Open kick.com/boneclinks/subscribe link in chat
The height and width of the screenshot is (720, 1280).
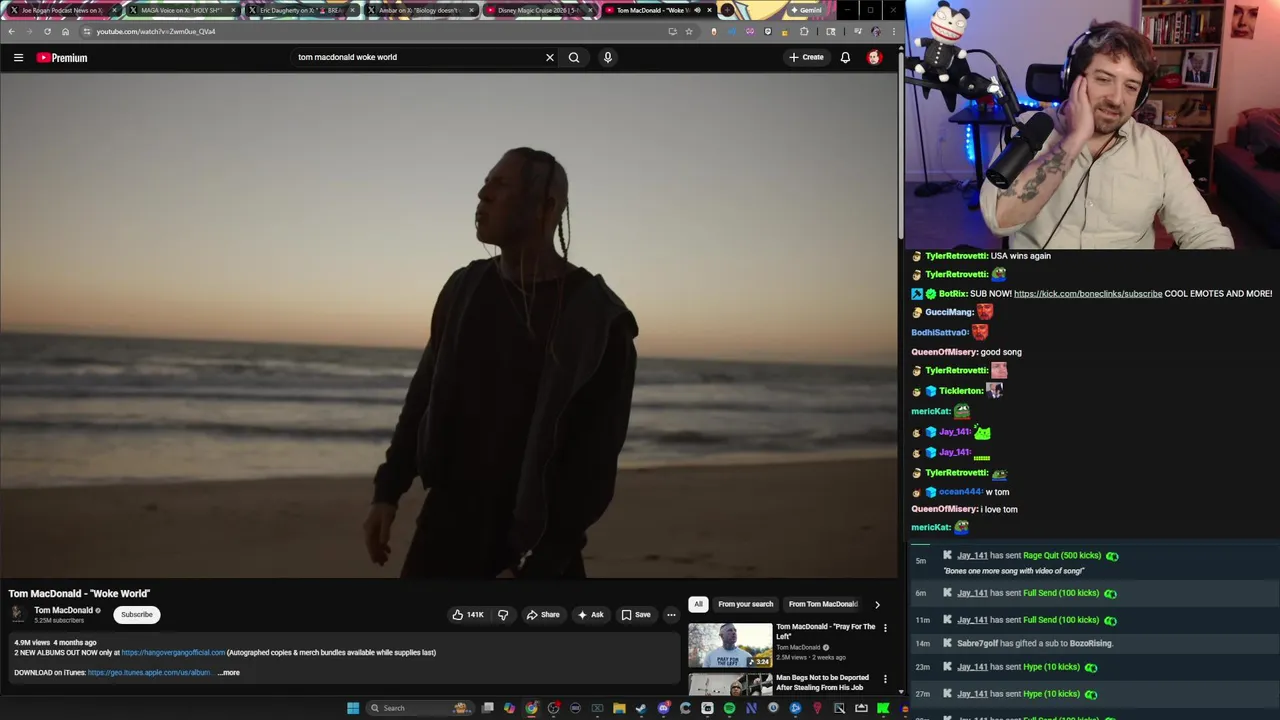pos(1088,294)
